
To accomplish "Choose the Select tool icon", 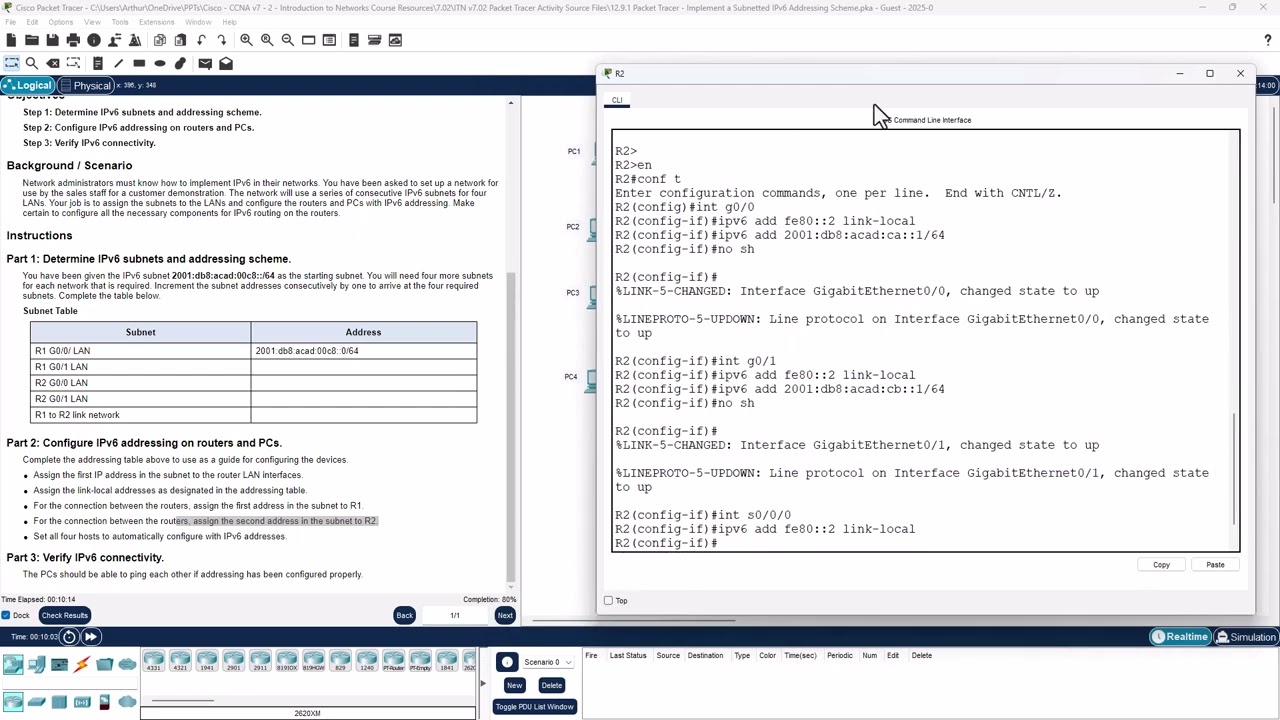I will 11,63.
